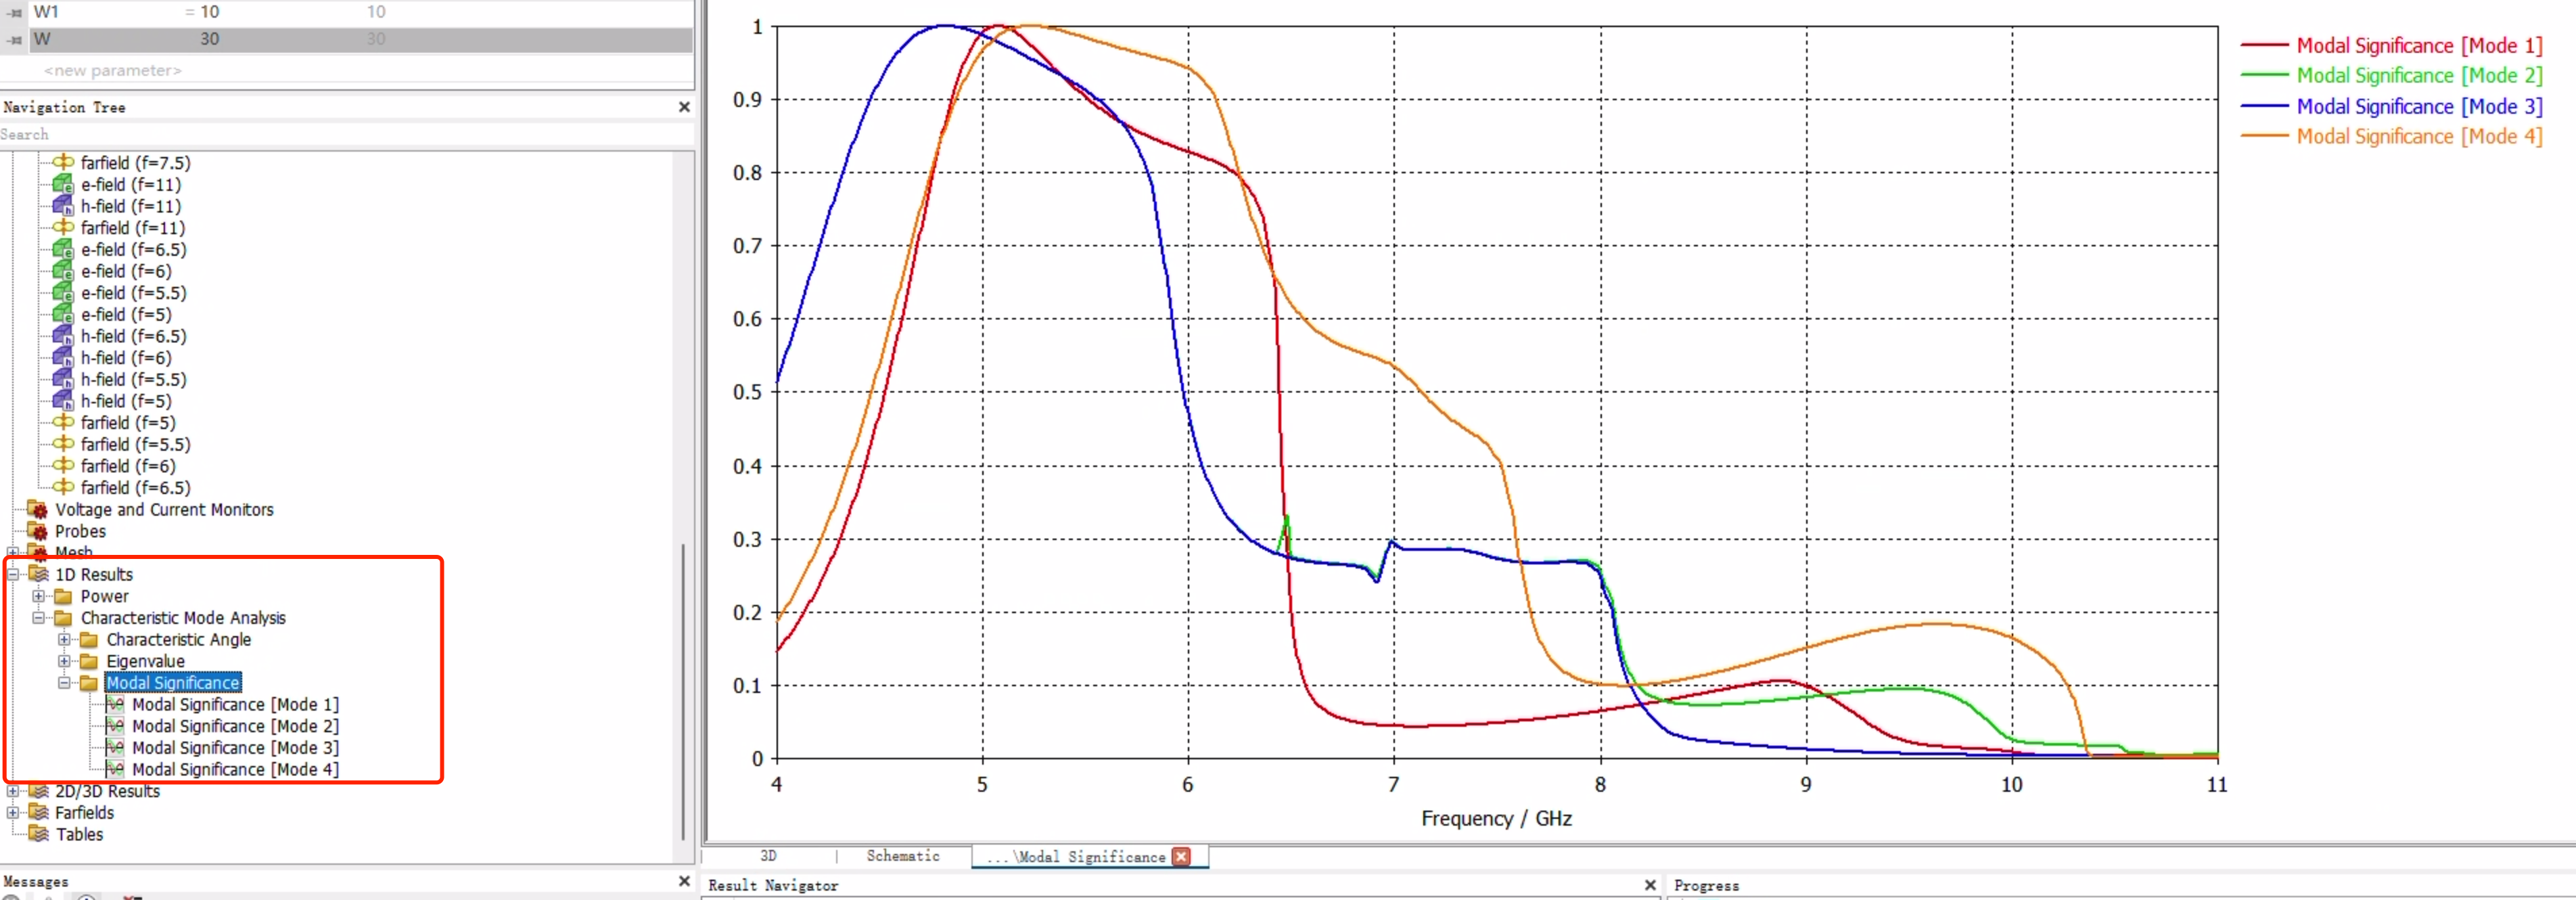Collapse the Modal Significance folder
2576x900 pixels.
[64, 683]
